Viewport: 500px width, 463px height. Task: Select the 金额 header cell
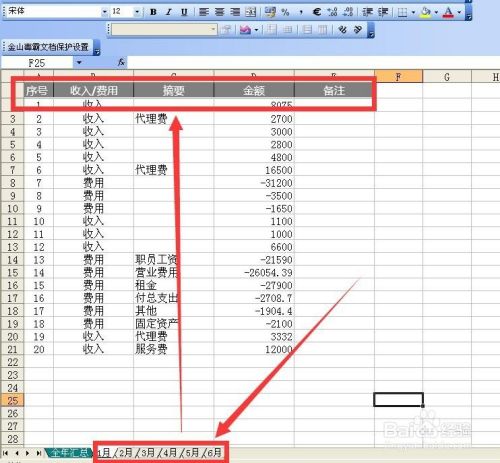click(254, 90)
